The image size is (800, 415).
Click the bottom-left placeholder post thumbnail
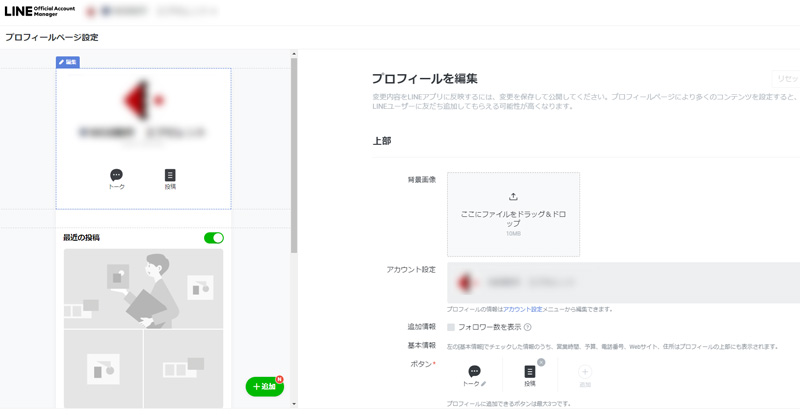104,369
